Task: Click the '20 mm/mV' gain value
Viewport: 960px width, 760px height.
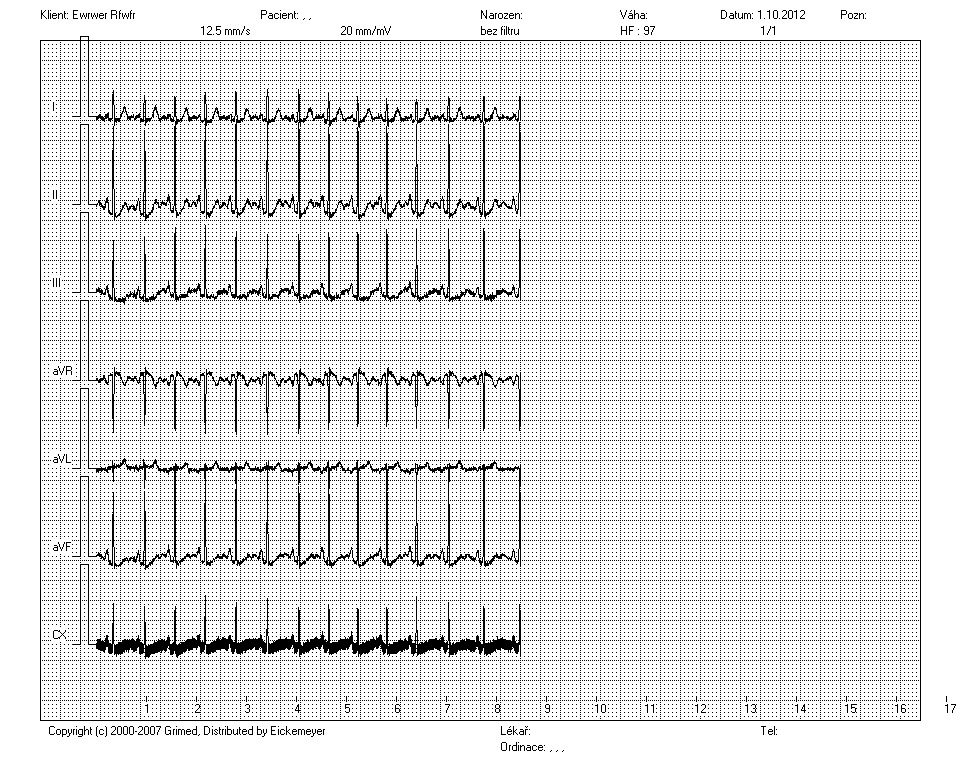Action: pos(366,31)
